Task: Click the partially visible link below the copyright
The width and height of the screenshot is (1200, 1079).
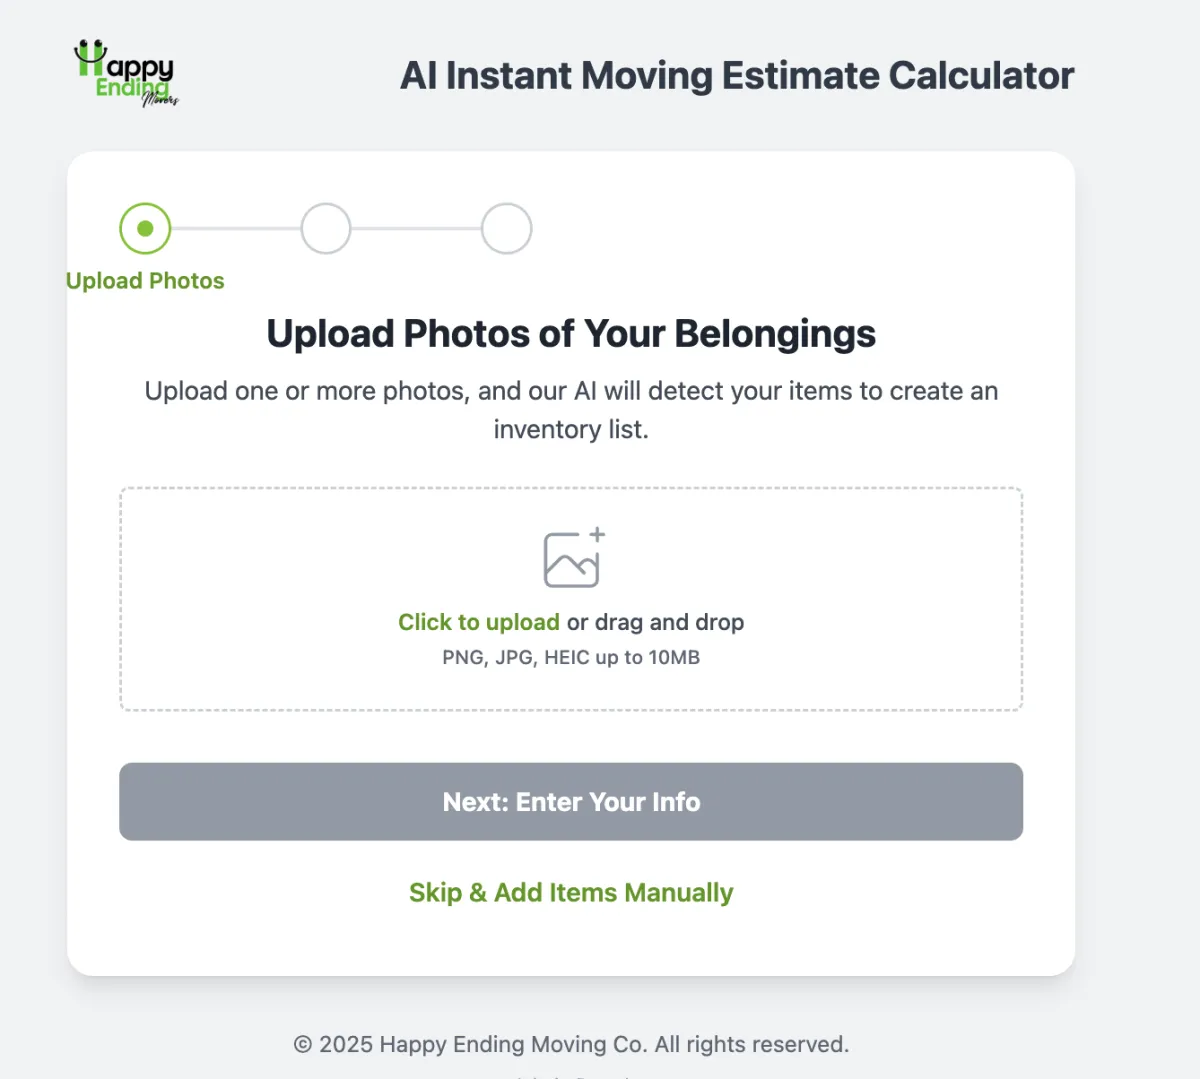Action: (x=571, y=1076)
